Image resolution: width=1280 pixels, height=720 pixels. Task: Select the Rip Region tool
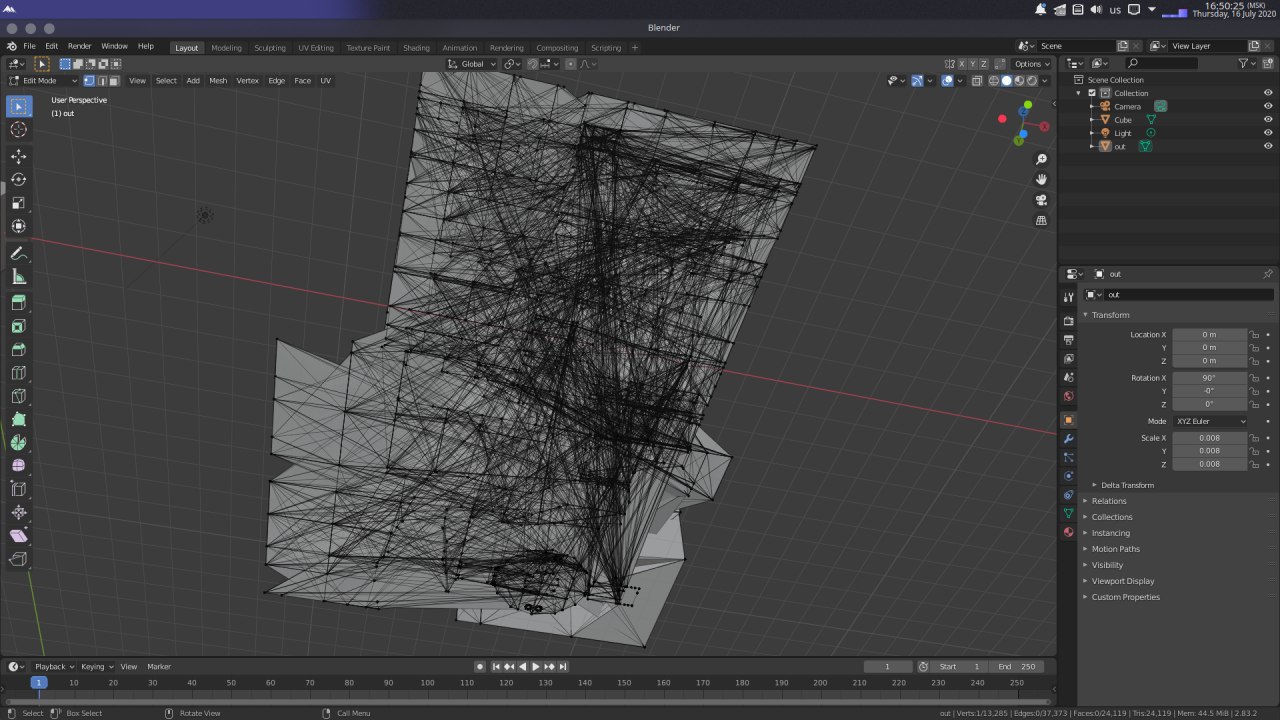click(19, 559)
